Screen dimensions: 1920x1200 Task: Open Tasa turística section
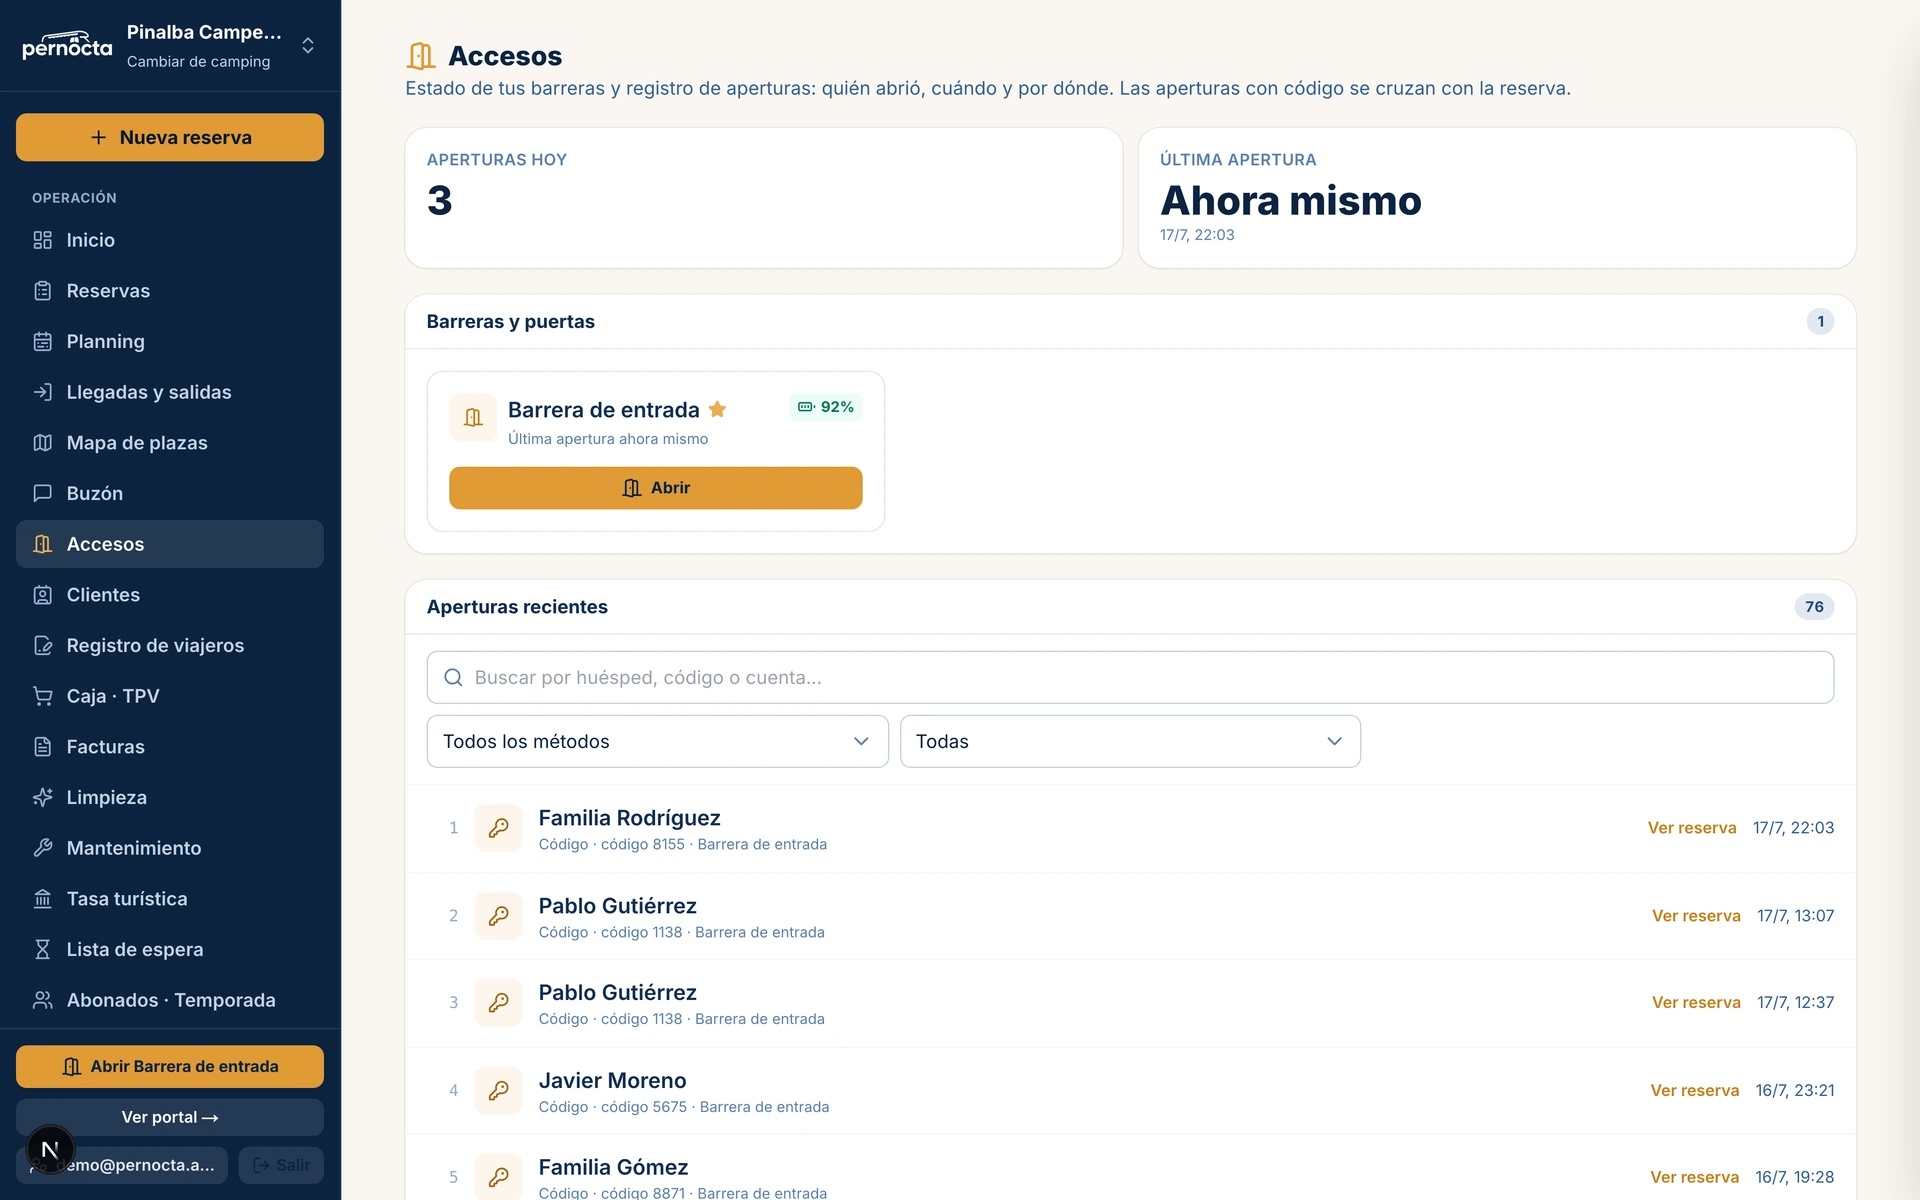pos(170,899)
